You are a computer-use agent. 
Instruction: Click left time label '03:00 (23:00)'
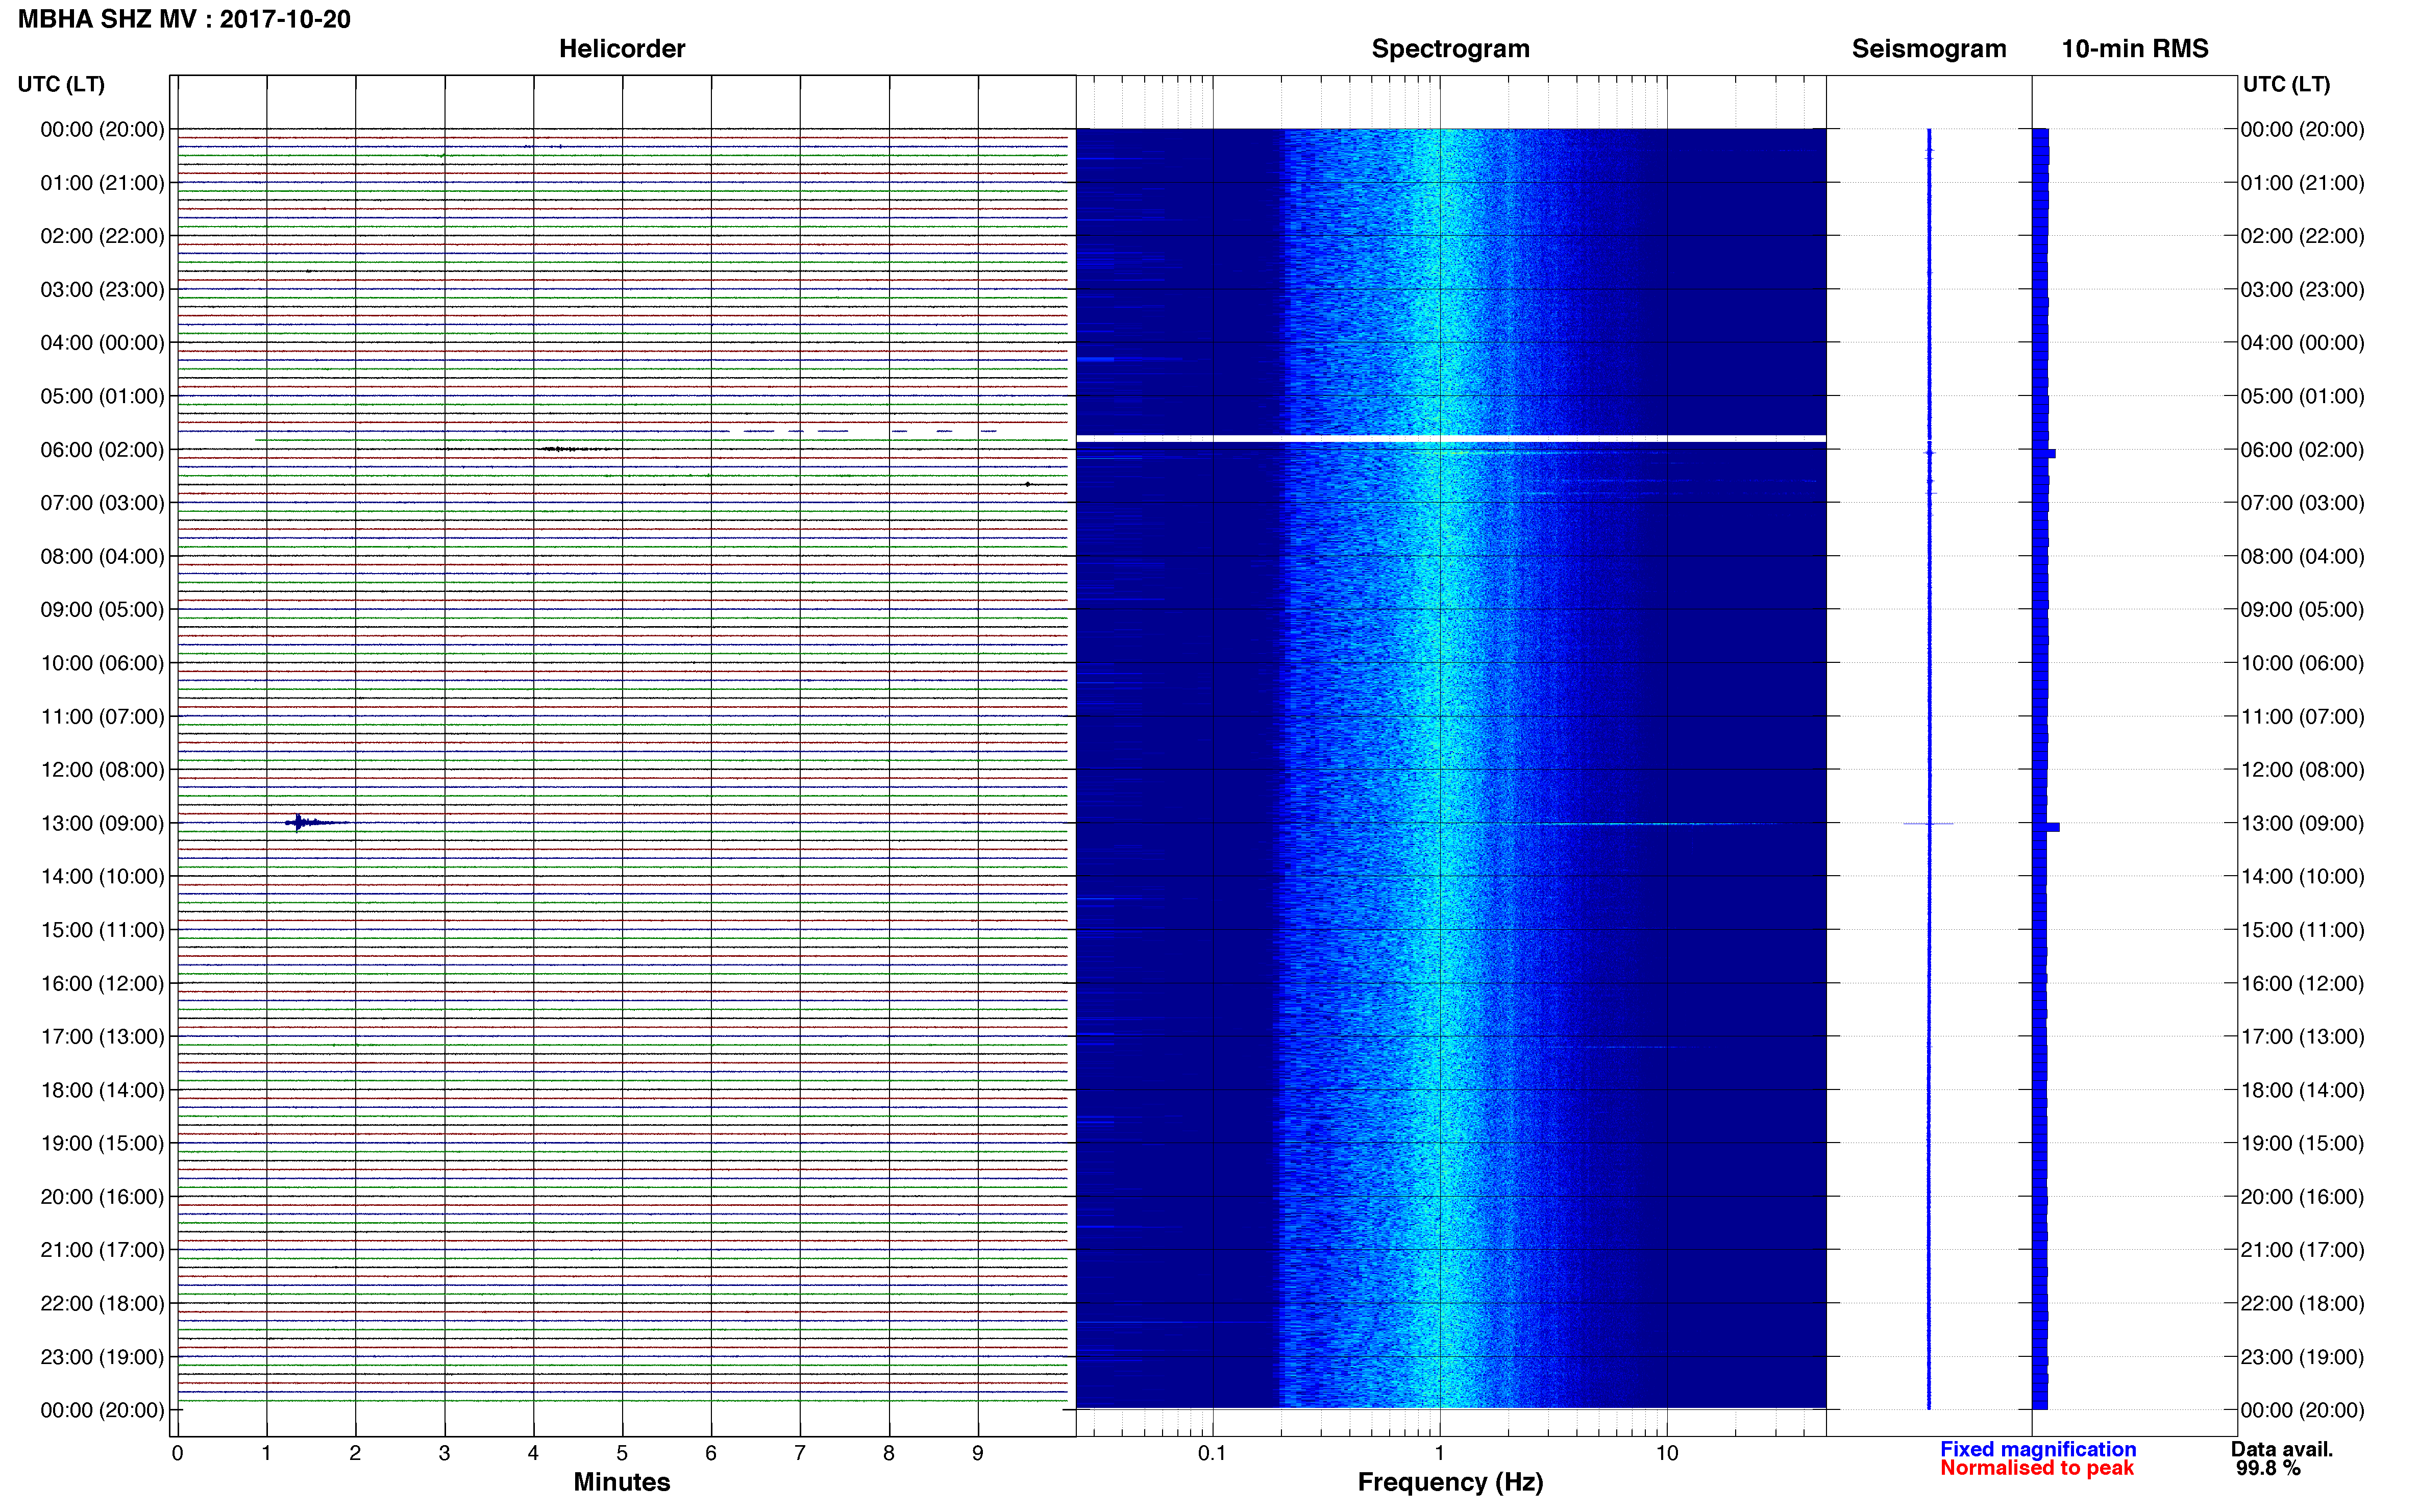[x=102, y=289]
